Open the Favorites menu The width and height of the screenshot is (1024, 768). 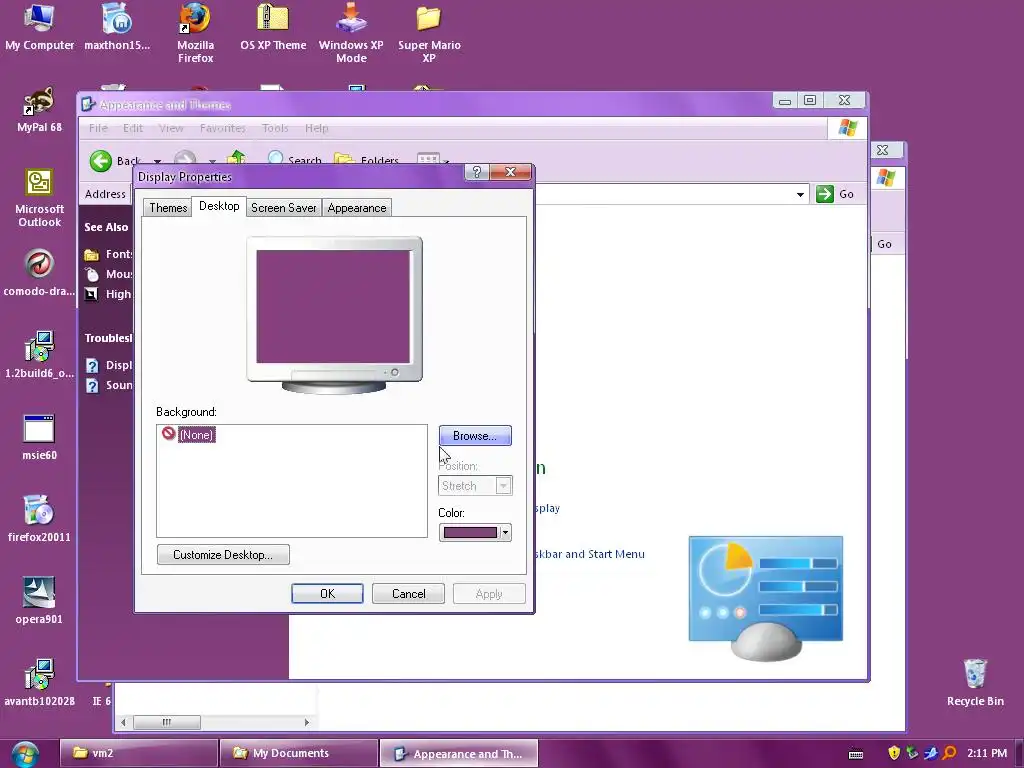[x=223, y=128]
